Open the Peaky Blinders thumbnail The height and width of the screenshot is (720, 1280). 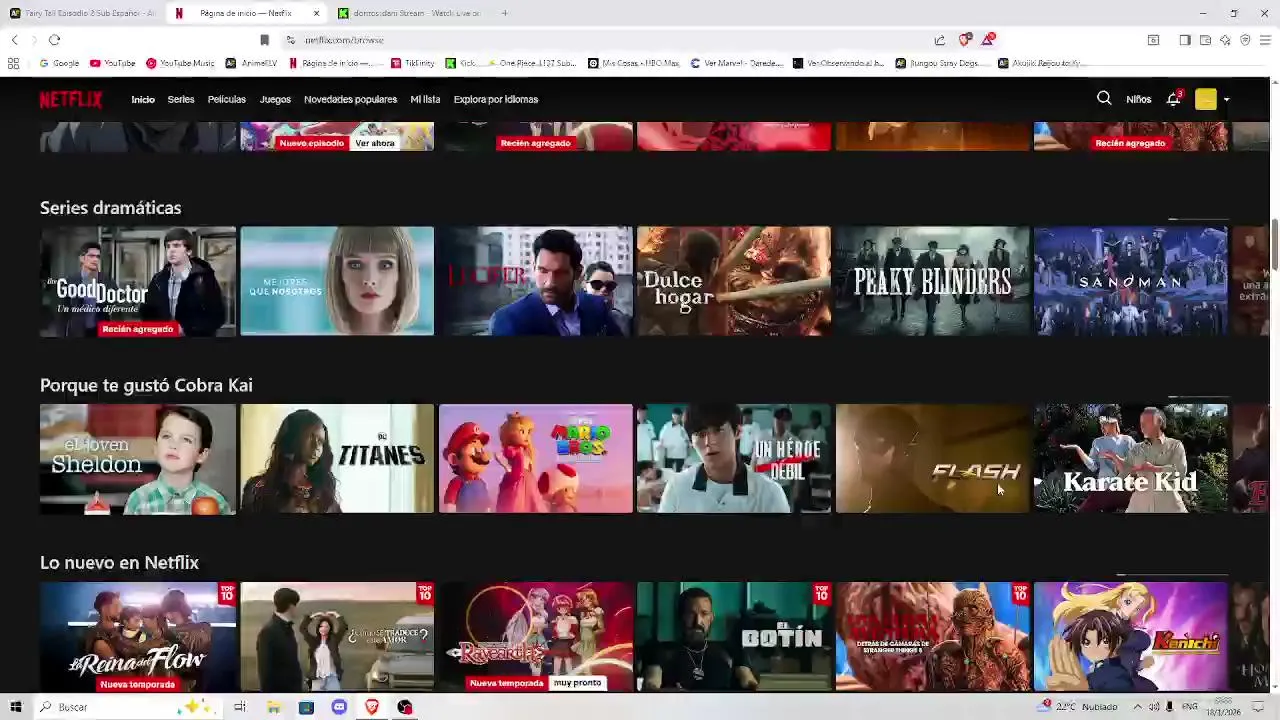932,281
